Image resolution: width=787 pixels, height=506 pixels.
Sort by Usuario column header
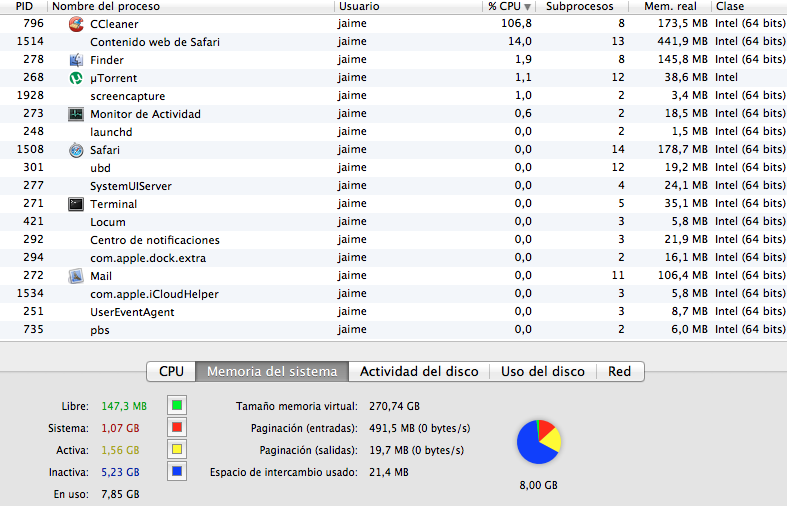(x=408, y=6)
